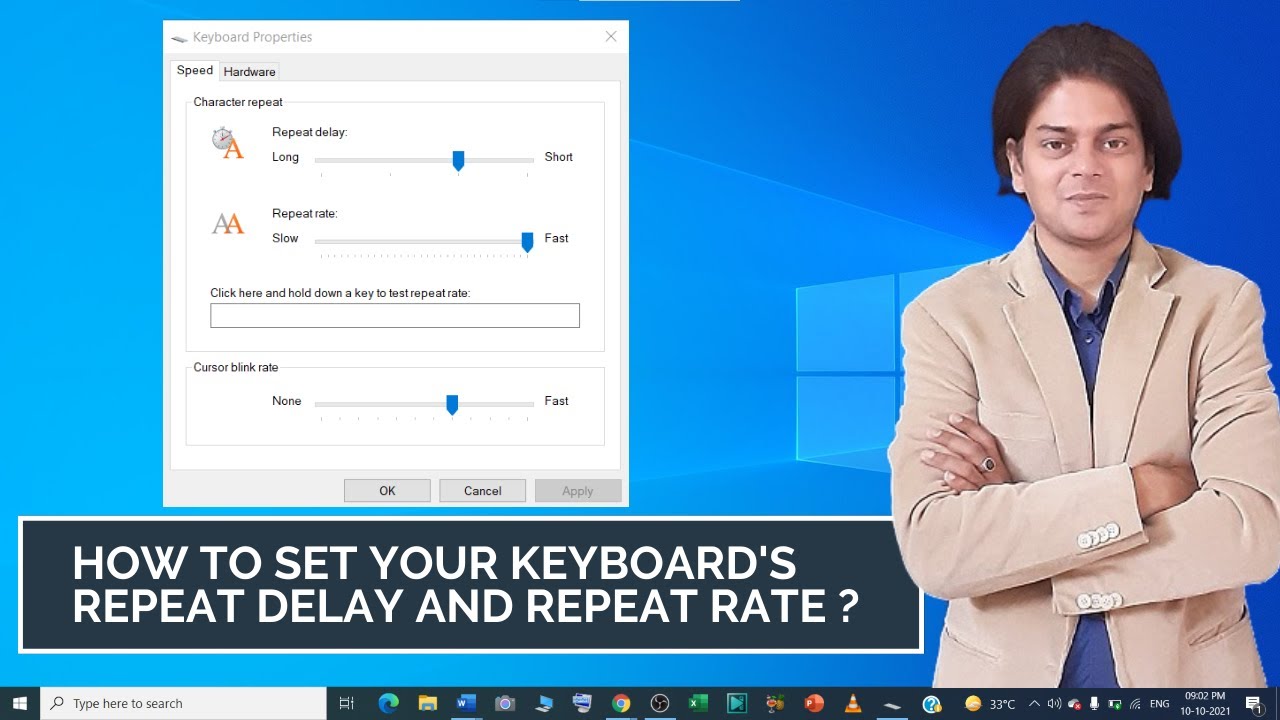Screen dimensions: 1280x720
Task: Click the greyed-out Apply button
Action: pyautogui.click(x=578, y=491)
